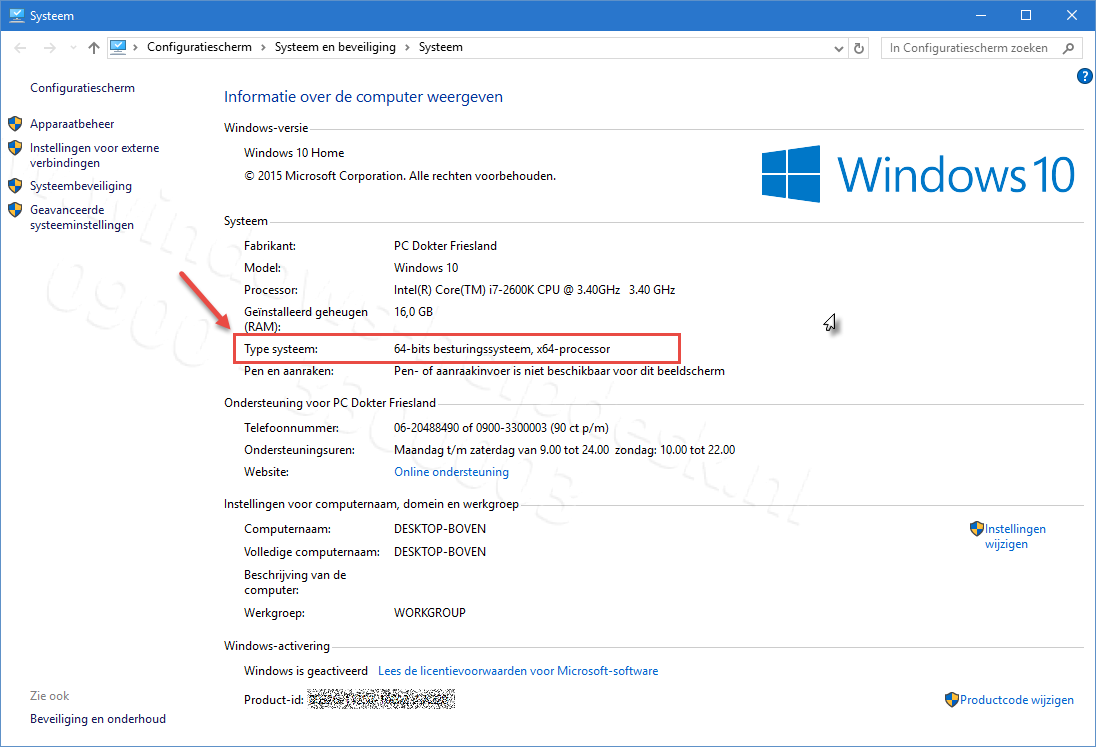Open address bar history dropdown
The width and height of the screenshot is (1096, 747).
click(839, 48)
